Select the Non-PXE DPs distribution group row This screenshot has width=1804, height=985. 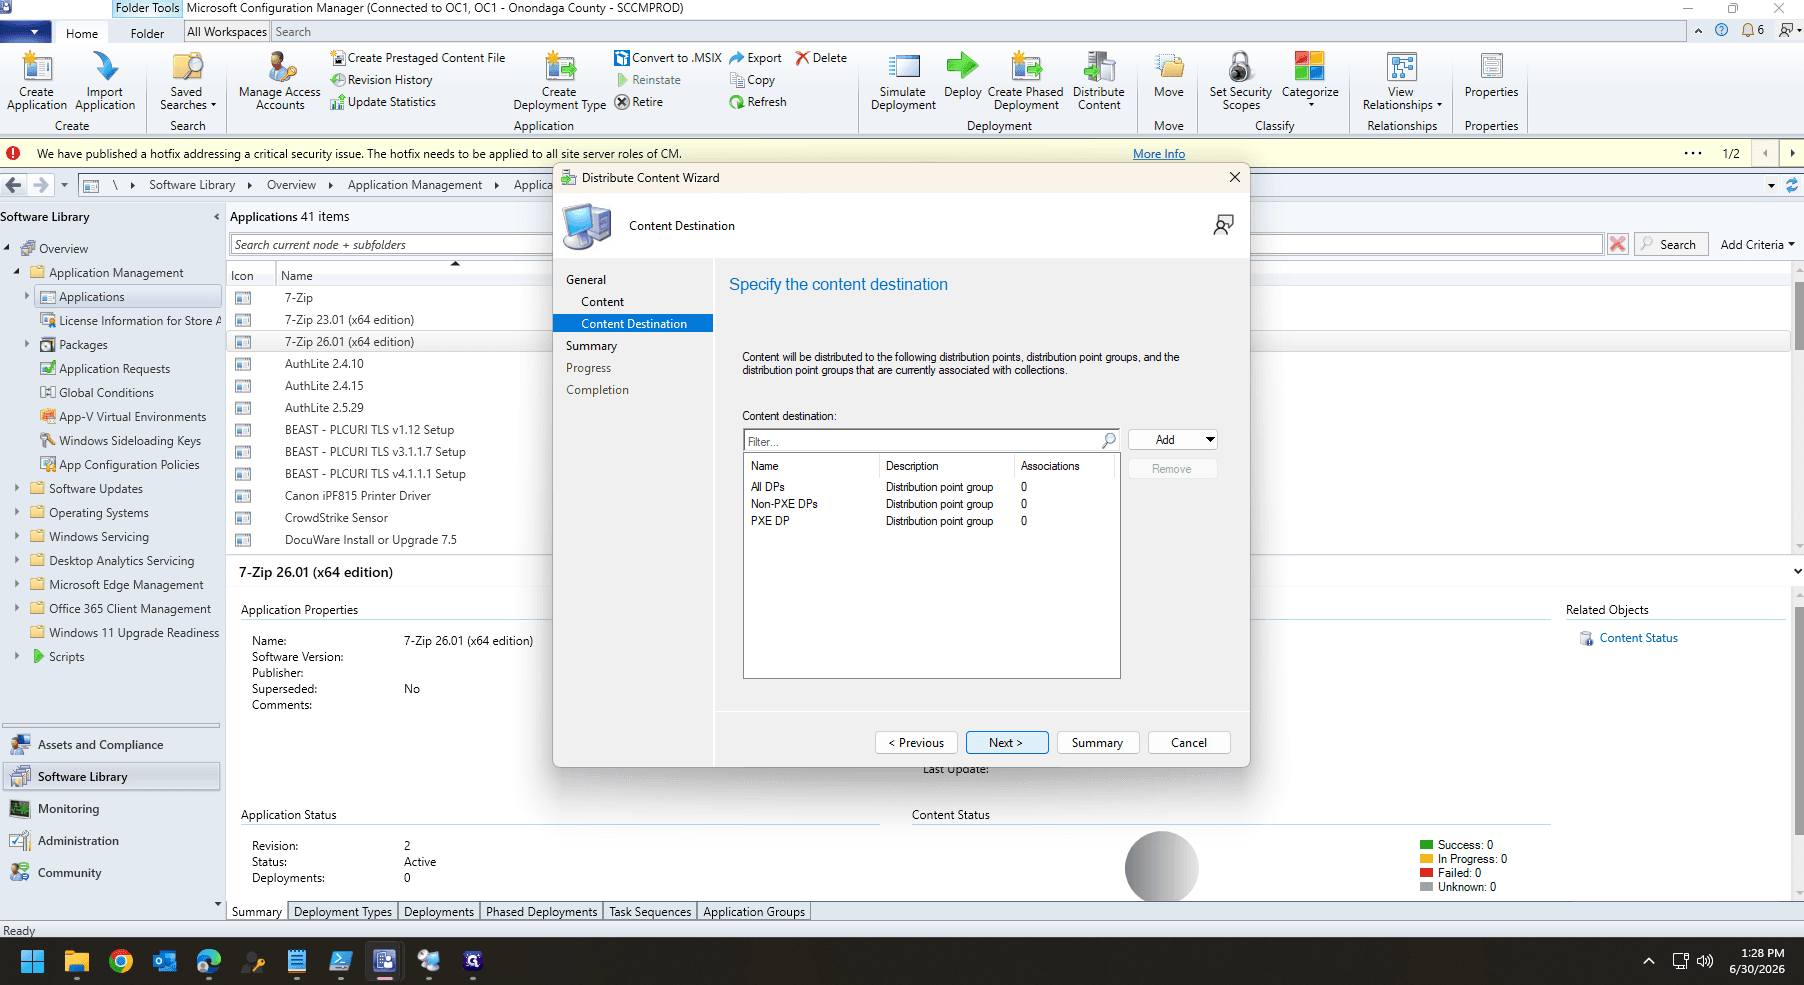pos(930,504)
